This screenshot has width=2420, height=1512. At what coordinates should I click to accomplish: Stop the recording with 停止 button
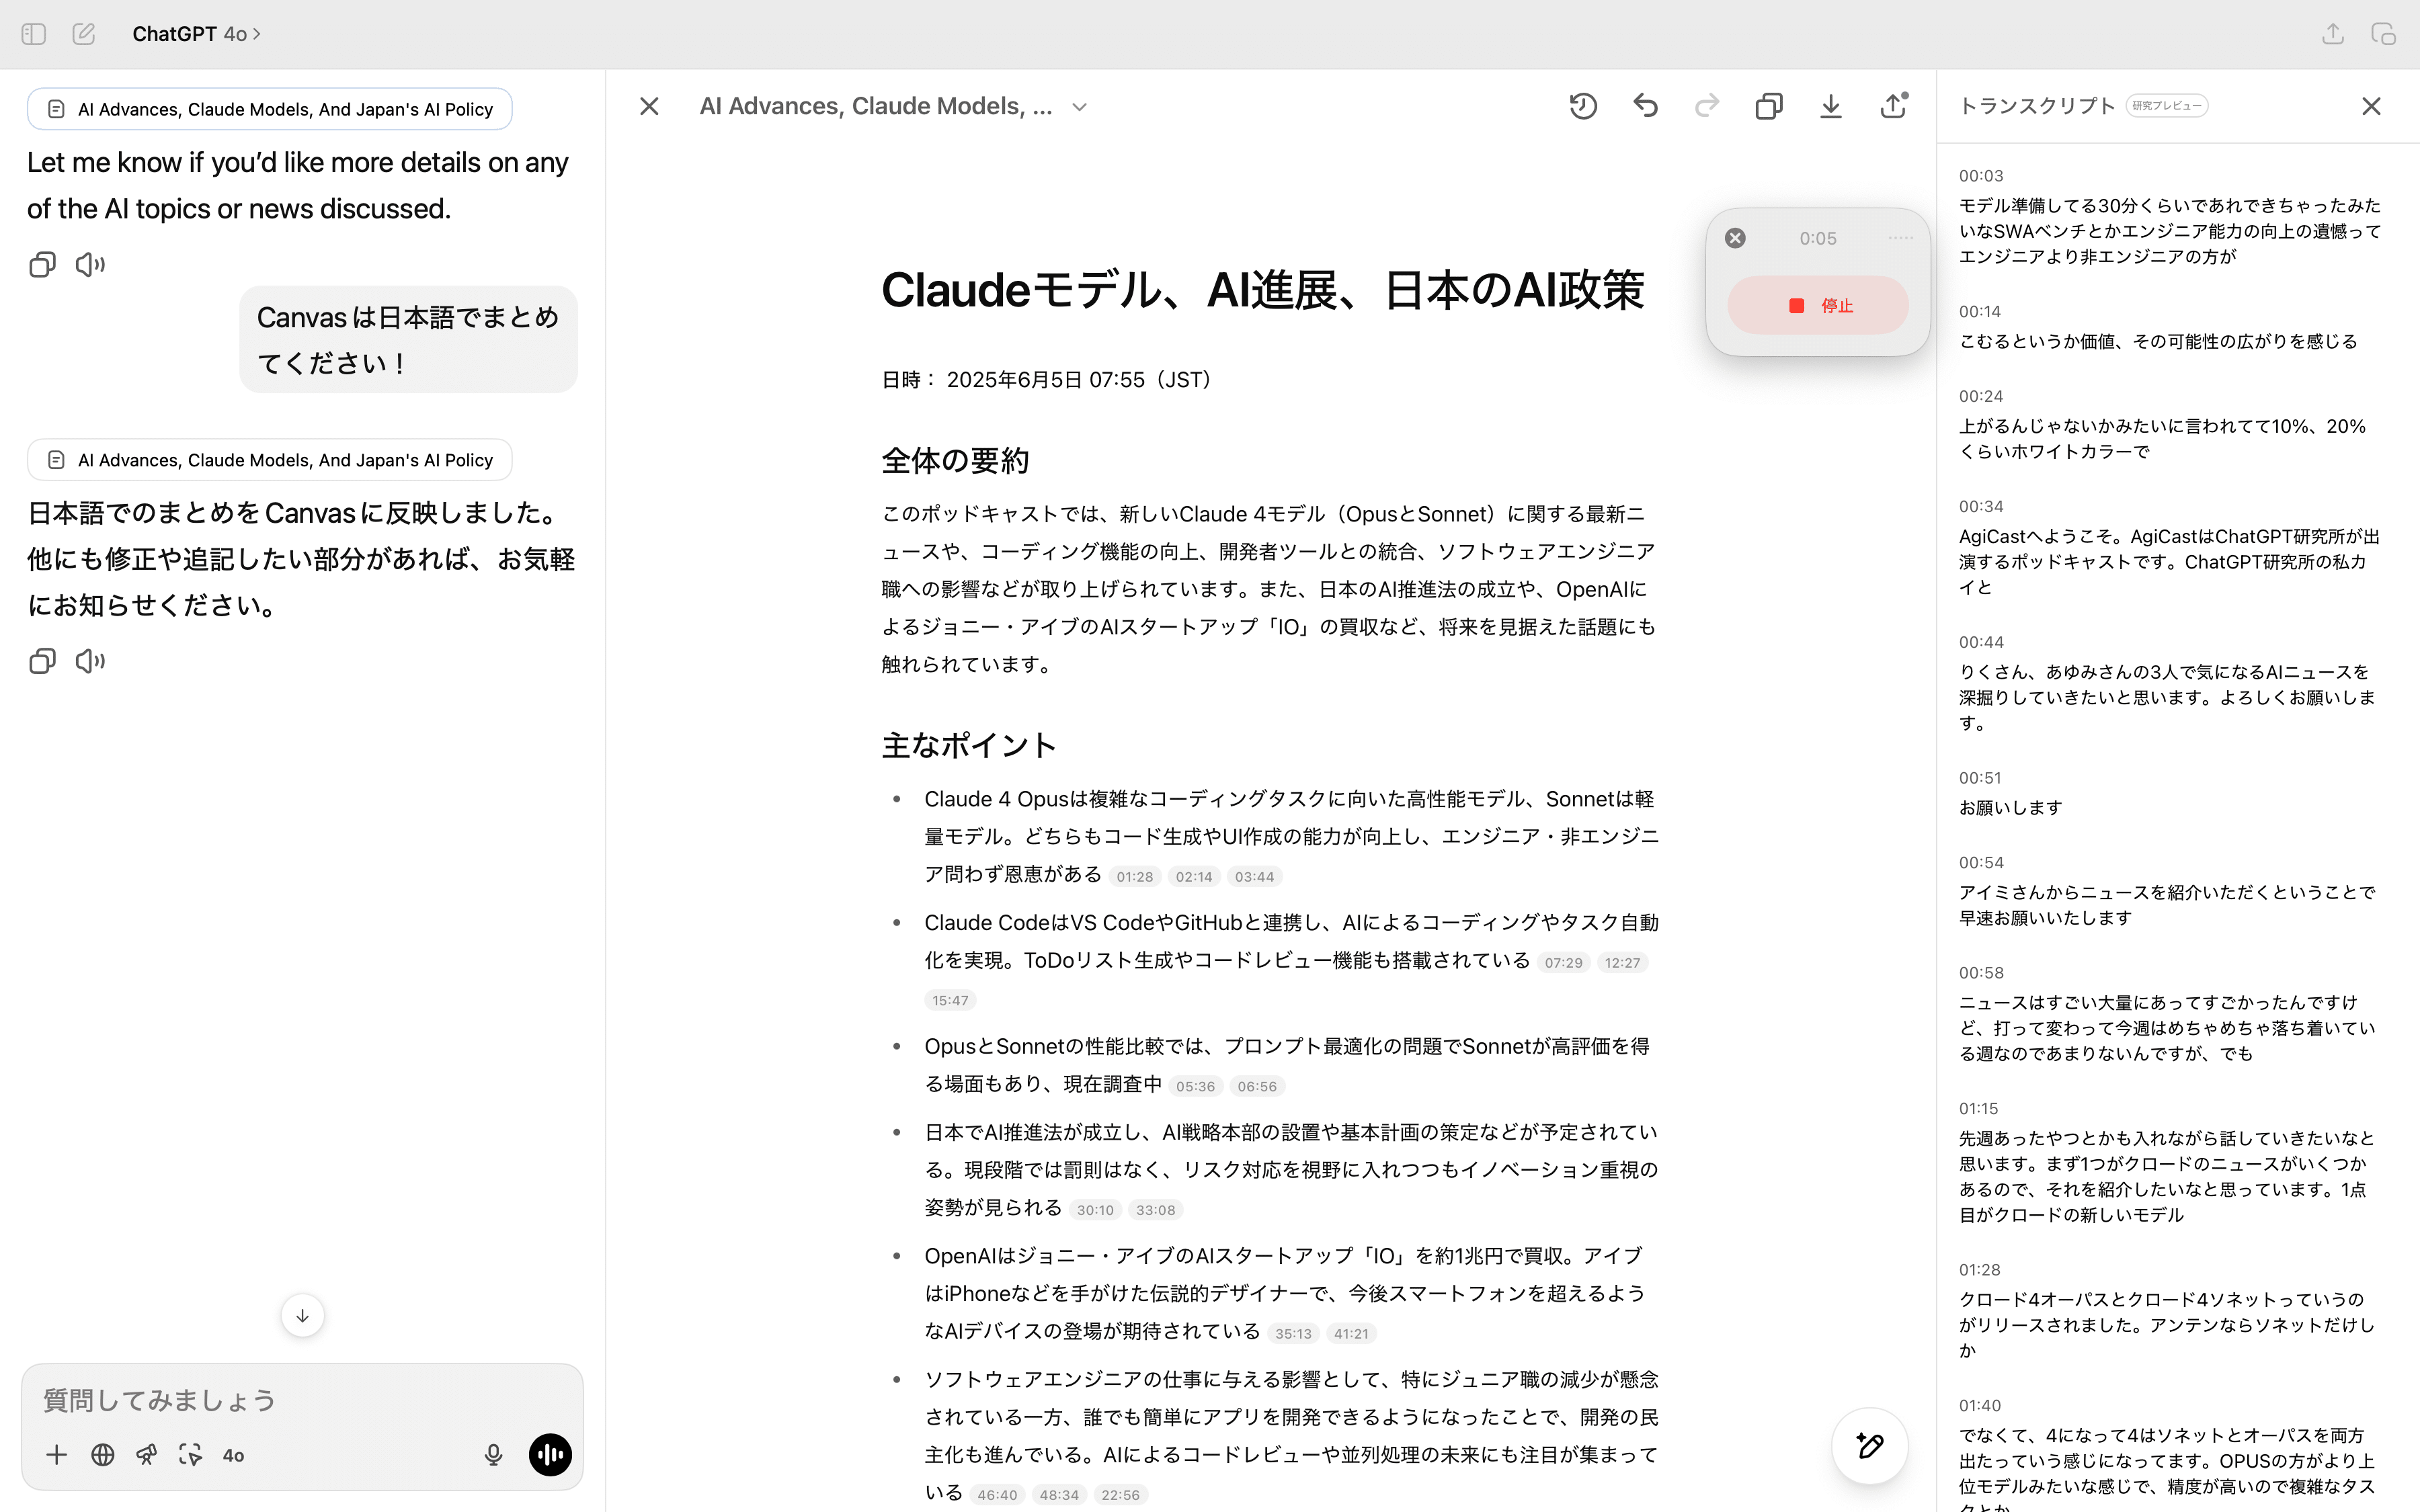coord(1817,305)
